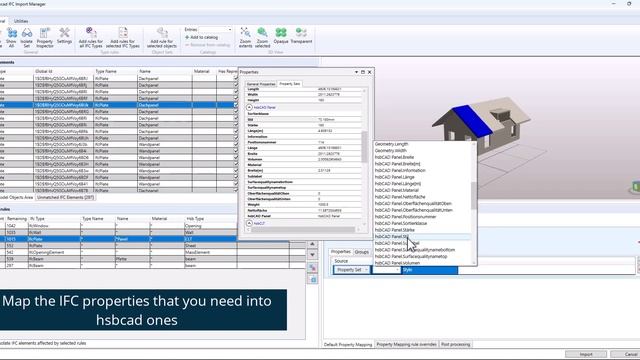Maximize the Properties floating panel
The image size is (640, 360).
[363, 72]
